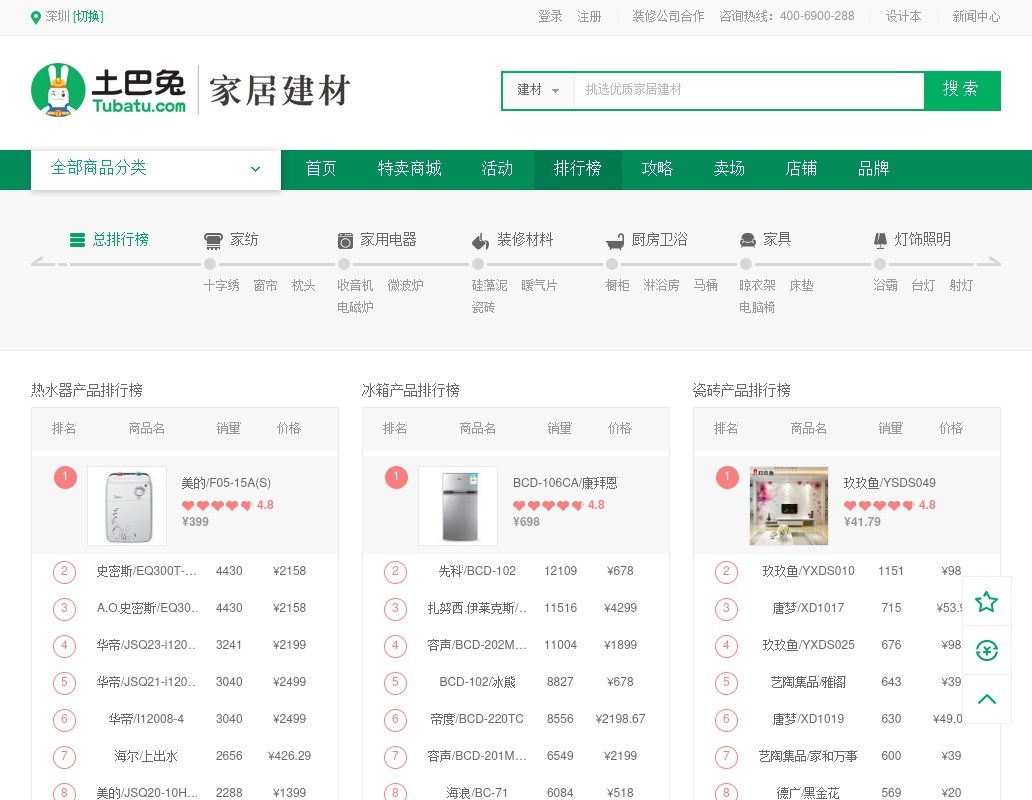1032x800 pixels.
Task: Go to the 品牌 navigation tab
Action: coord(873,169)
